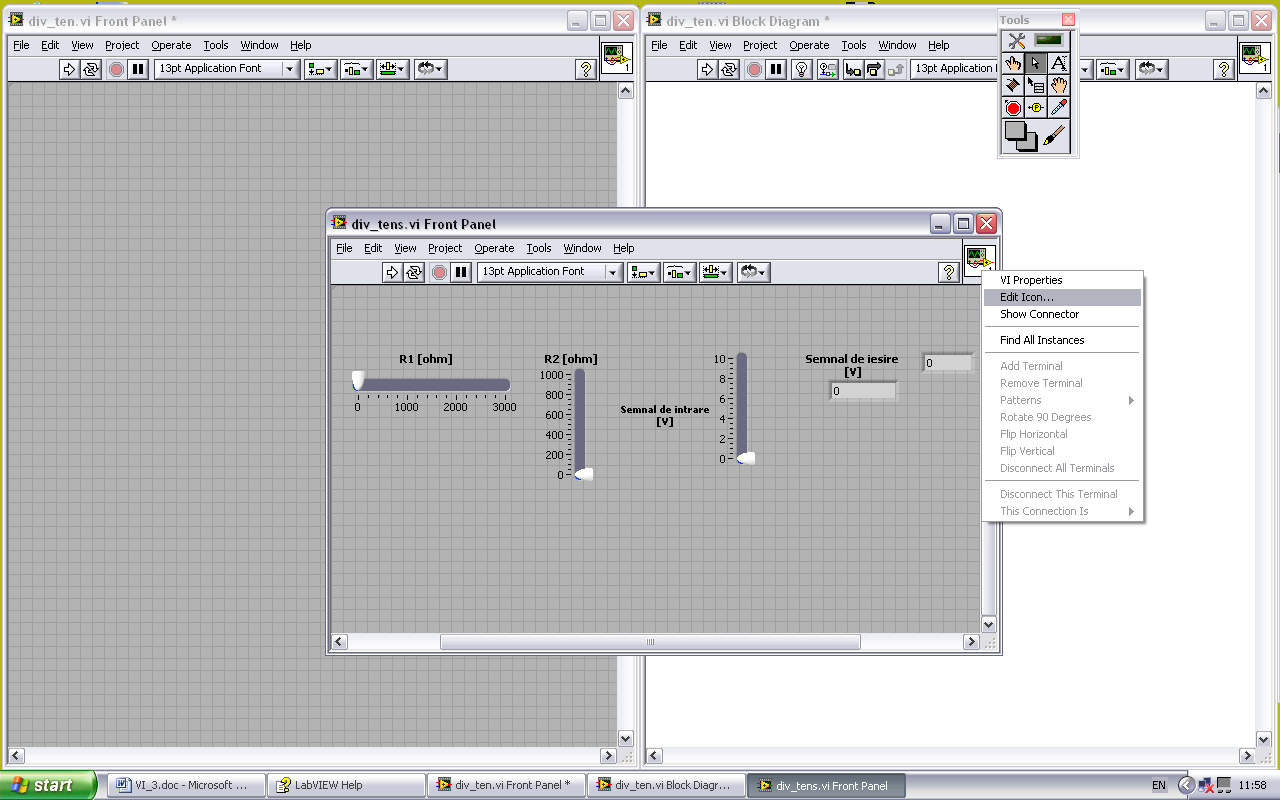Click R1 [ohm] horizontal slider thumb
Screen dimensions: 1280x800
[358, 381]
